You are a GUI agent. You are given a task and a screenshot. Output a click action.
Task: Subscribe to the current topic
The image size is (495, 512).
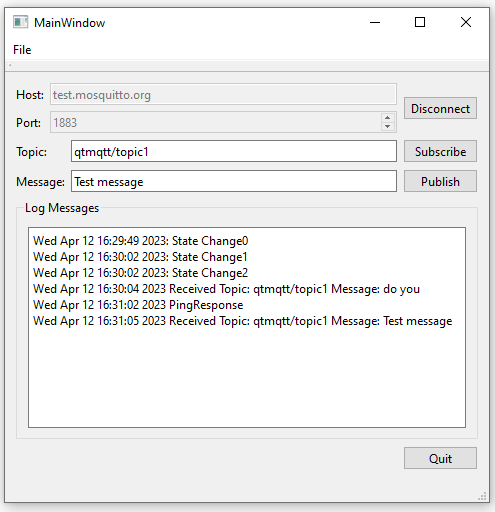pyautogui.click(x=440, y=151)
